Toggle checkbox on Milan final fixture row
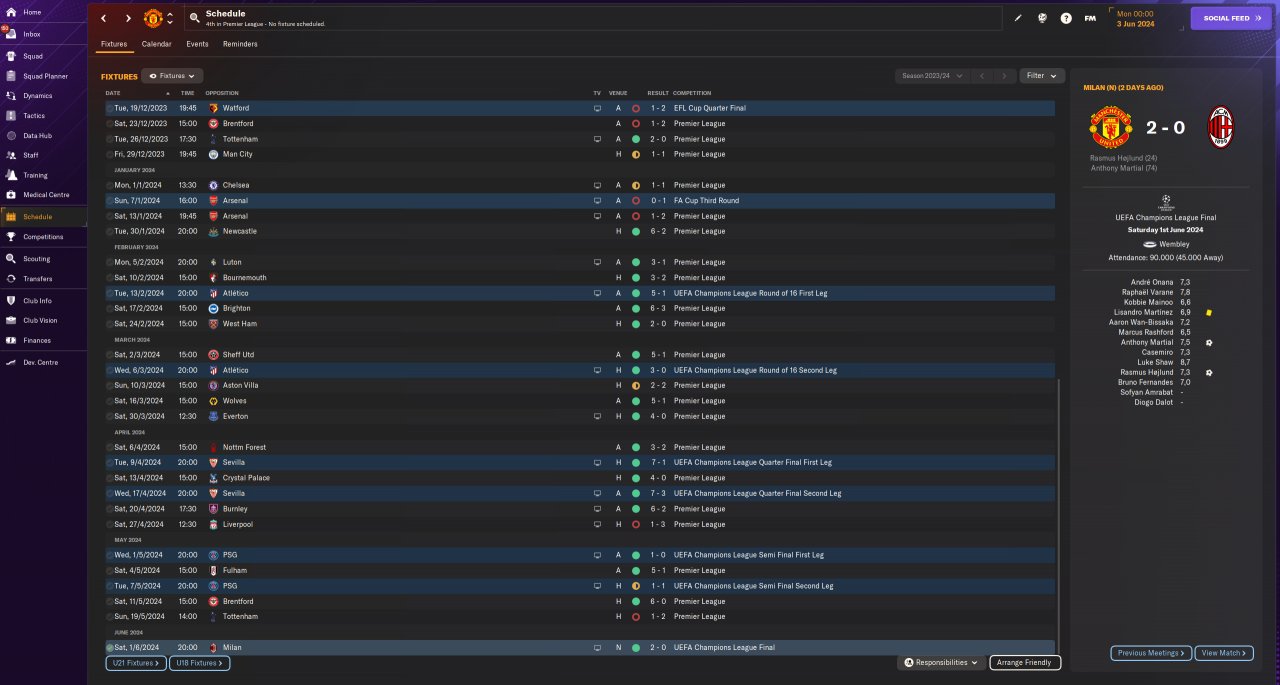This screenshot has height=685, width=1280. click(x=109, y=648)
